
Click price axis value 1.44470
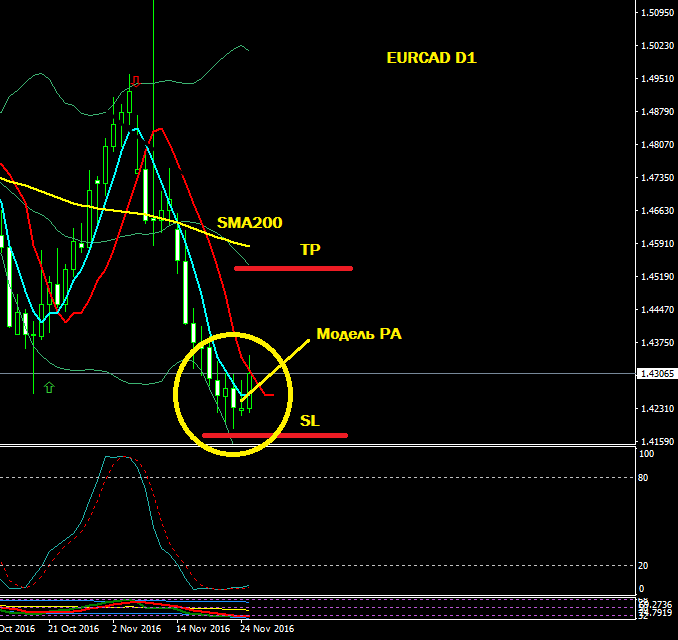657,310
